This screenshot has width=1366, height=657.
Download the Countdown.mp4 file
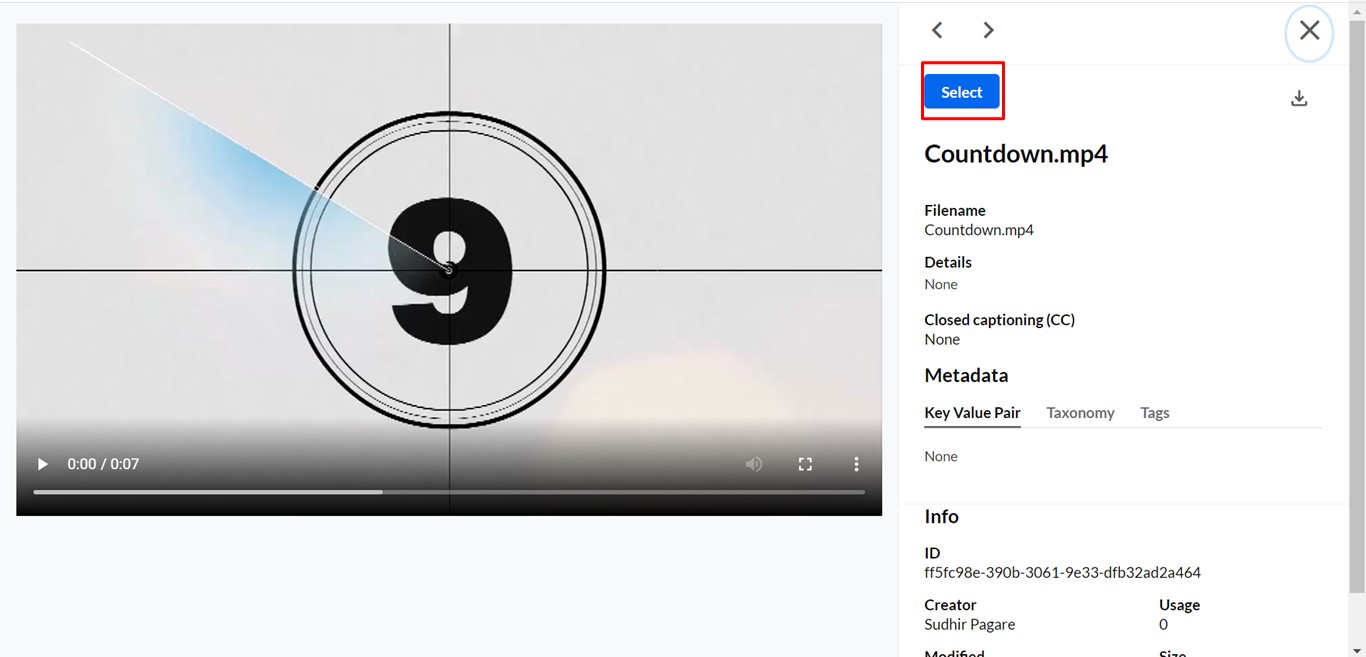pyautogui.click(x=1299, y=98)
